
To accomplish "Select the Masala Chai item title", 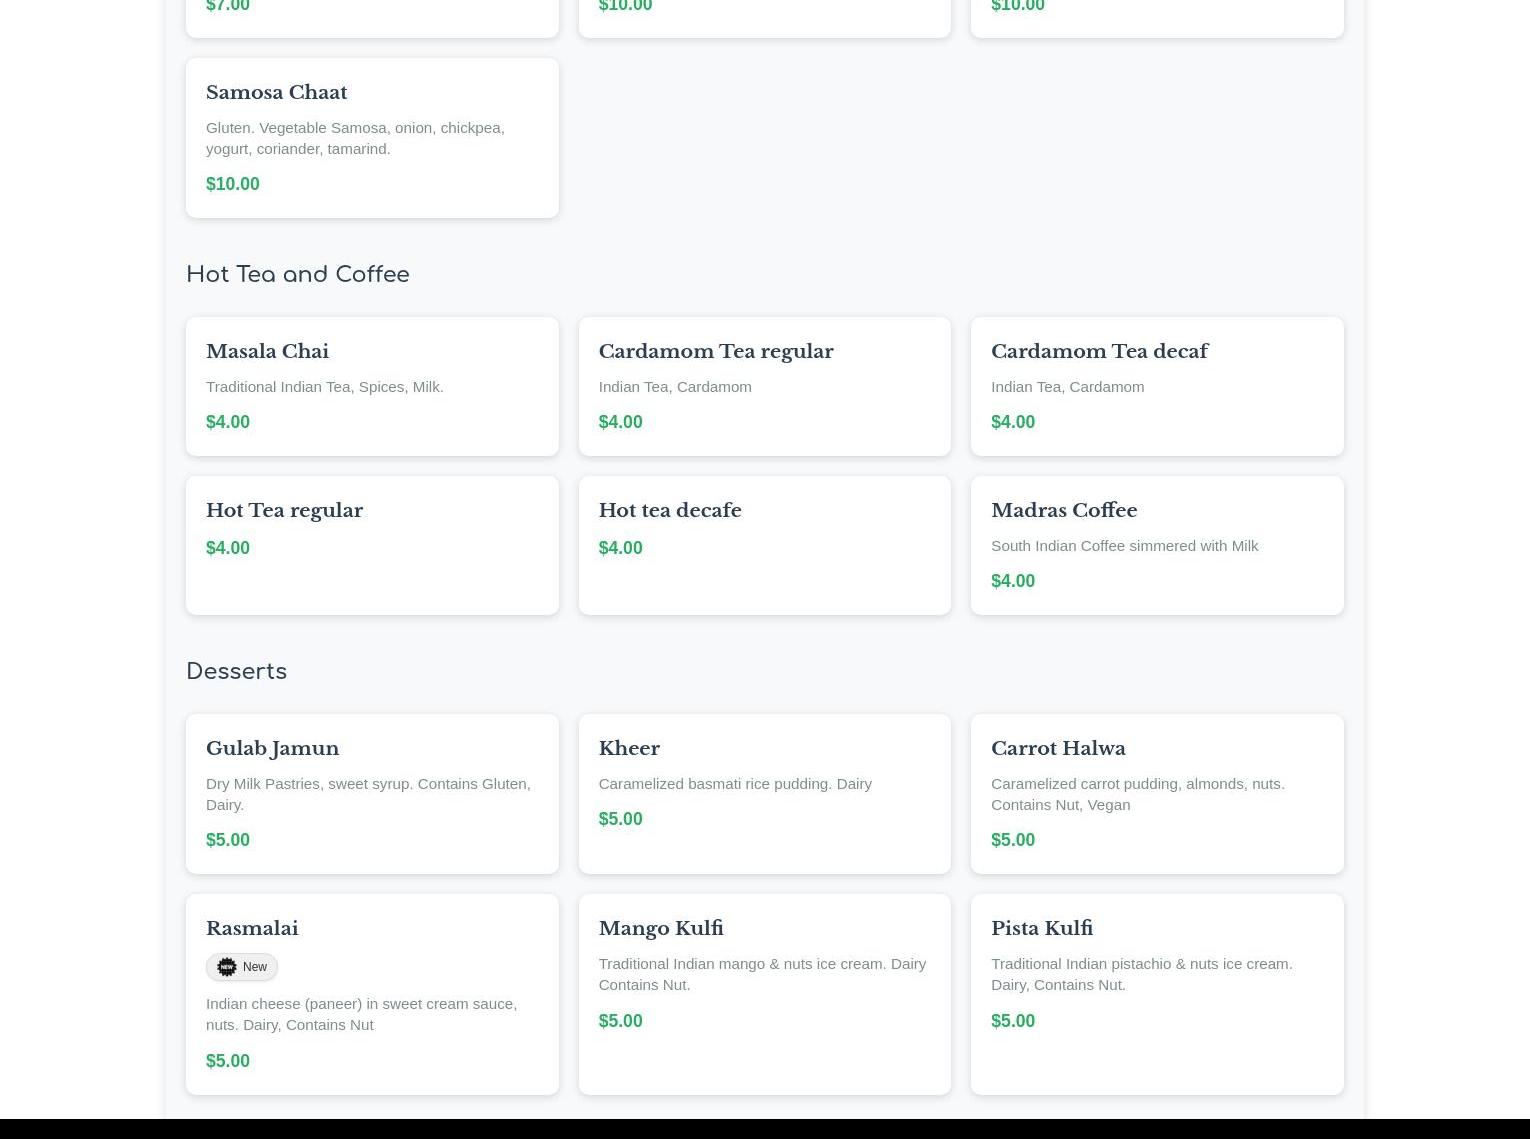I will (x=267, y=351).
